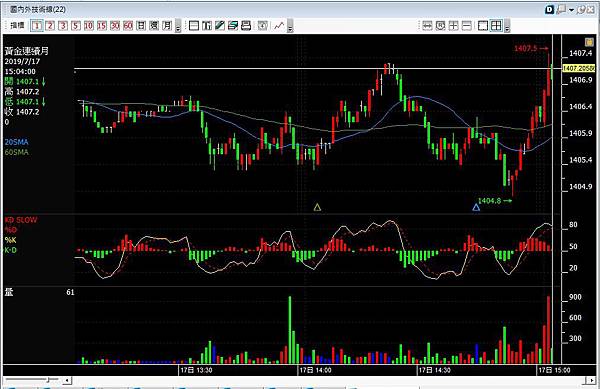The image size is (600, 389).
Task: Click the chart zoom slider at bottom left
Action: click(x=32, y=379)
